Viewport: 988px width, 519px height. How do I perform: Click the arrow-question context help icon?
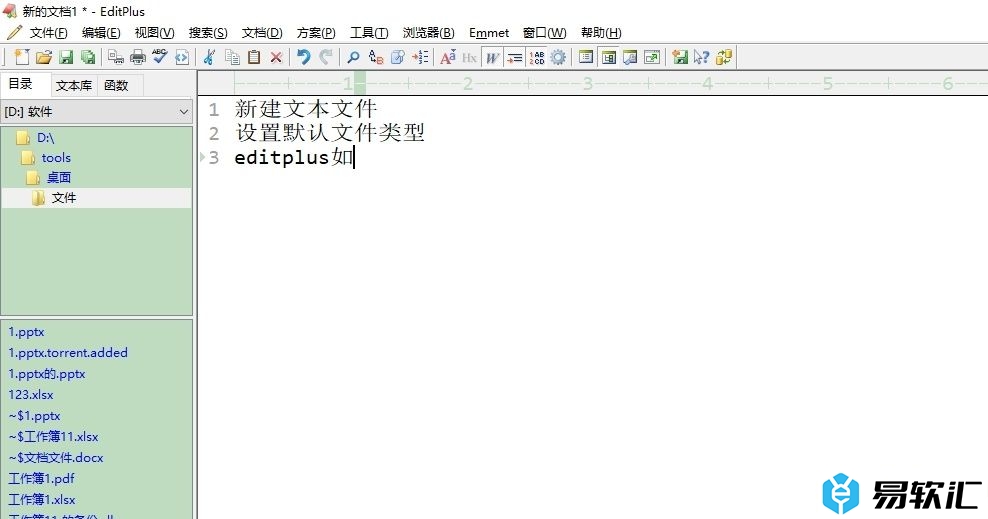701,57
